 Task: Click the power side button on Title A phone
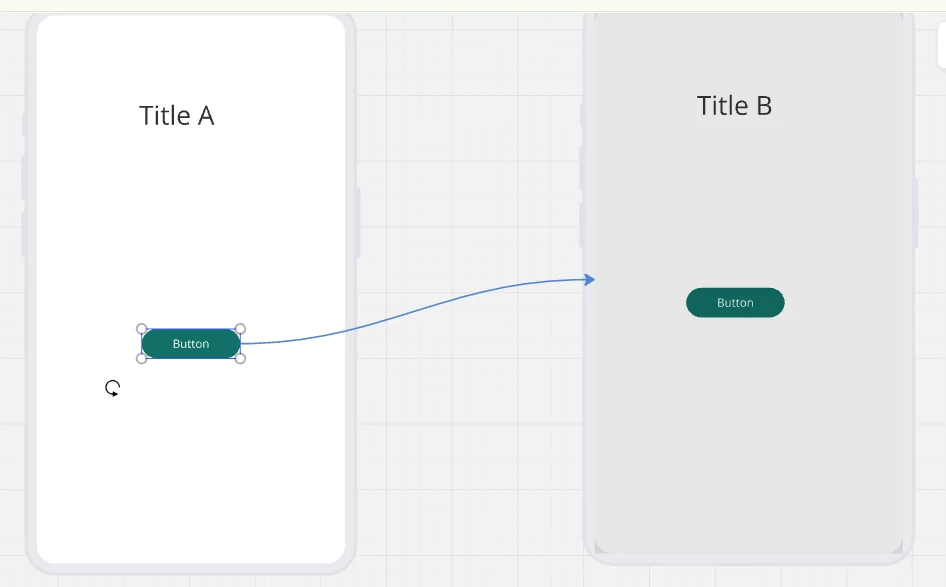[x=358, y=223]
